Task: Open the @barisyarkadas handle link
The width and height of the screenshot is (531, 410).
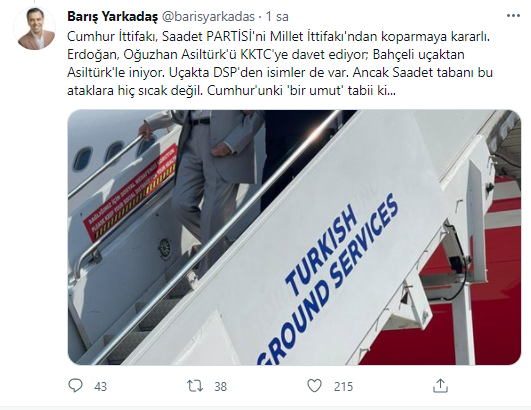Action: (208, 17)
